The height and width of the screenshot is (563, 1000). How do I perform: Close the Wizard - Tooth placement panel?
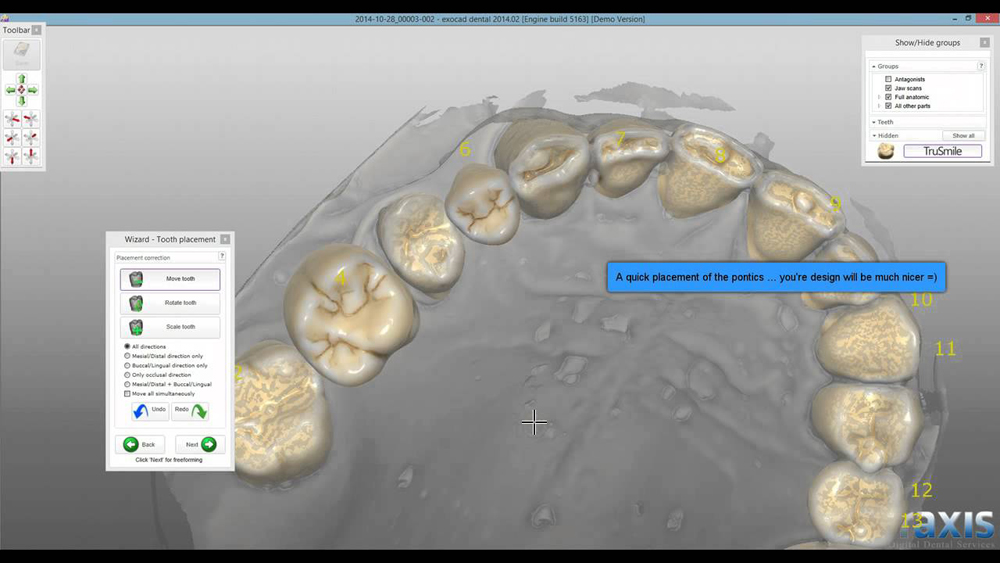[x=225, y=239]
